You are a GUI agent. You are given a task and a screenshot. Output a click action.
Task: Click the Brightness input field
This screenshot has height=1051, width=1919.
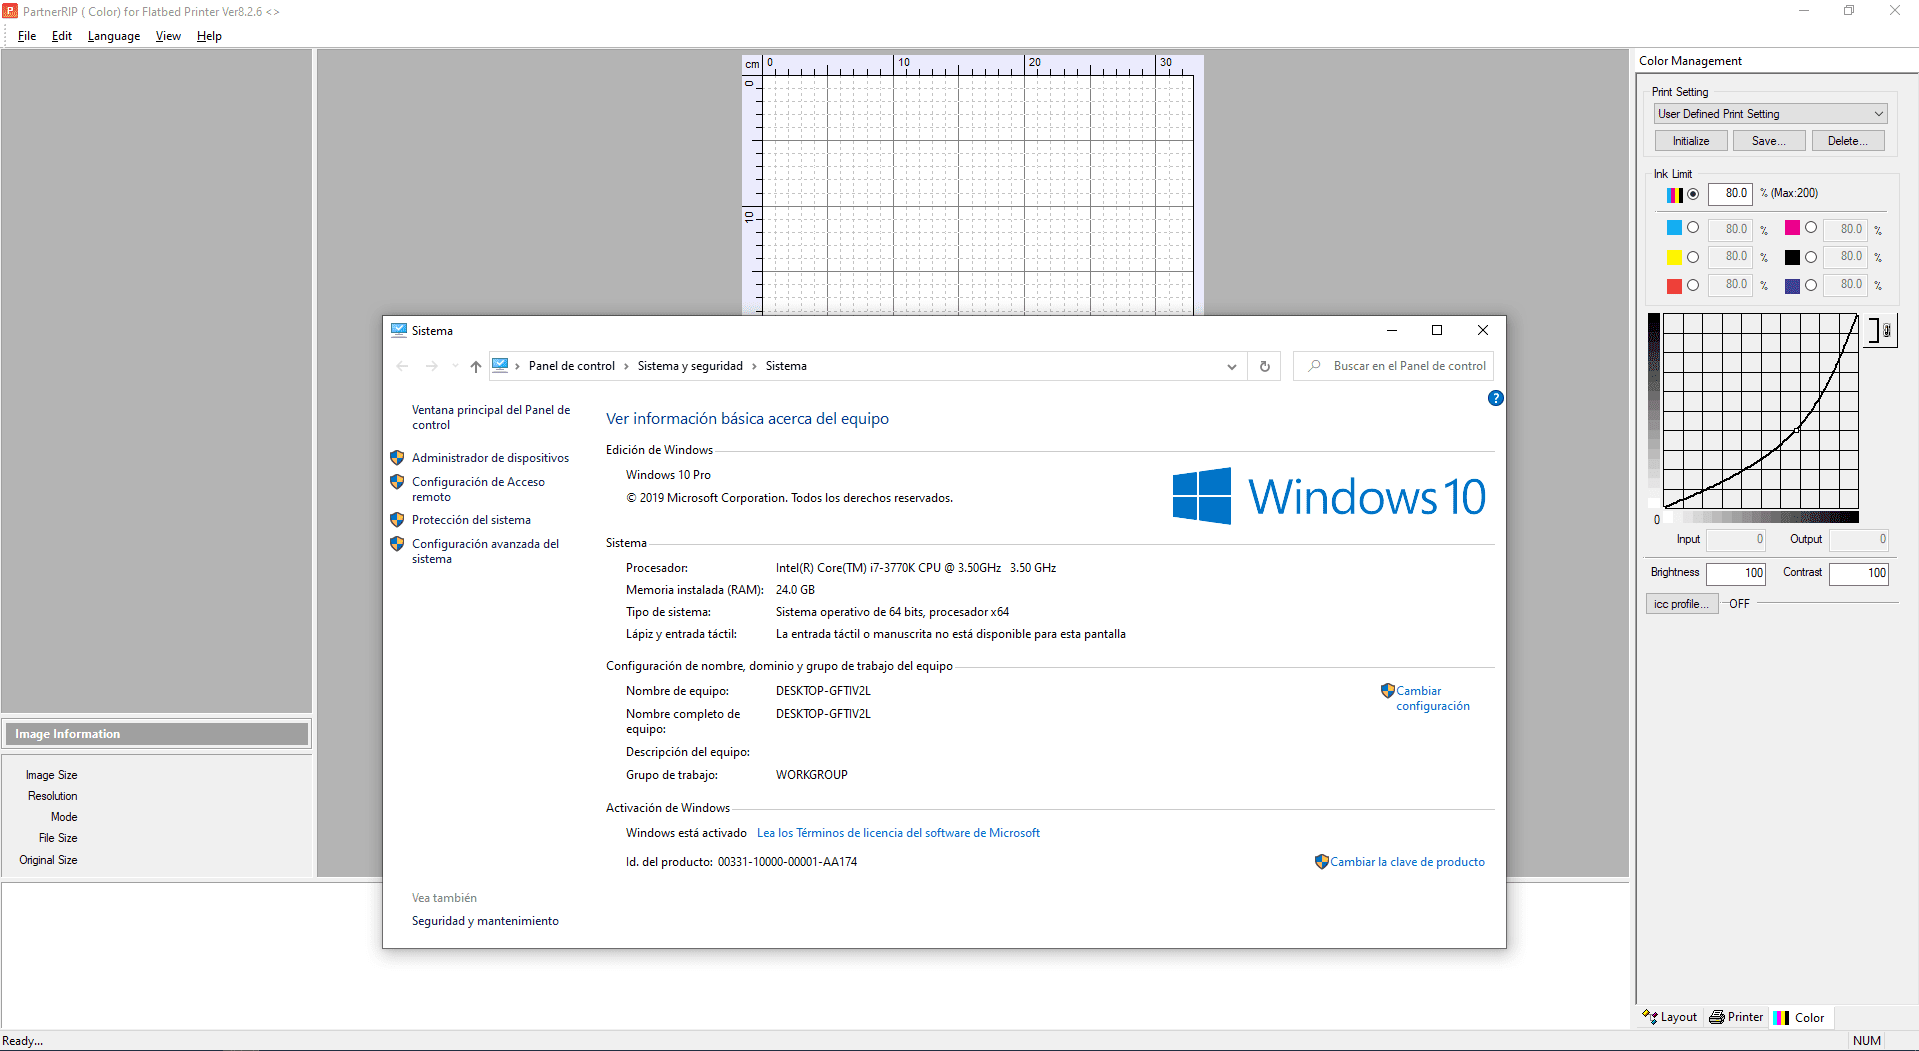(x=1736, y=573)
